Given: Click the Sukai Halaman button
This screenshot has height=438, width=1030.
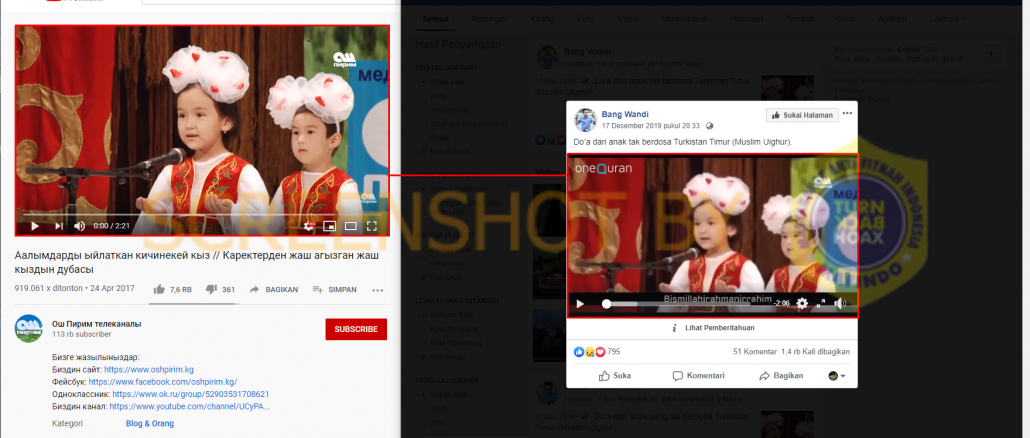Looking at the screenshot, I should [802, 115].
